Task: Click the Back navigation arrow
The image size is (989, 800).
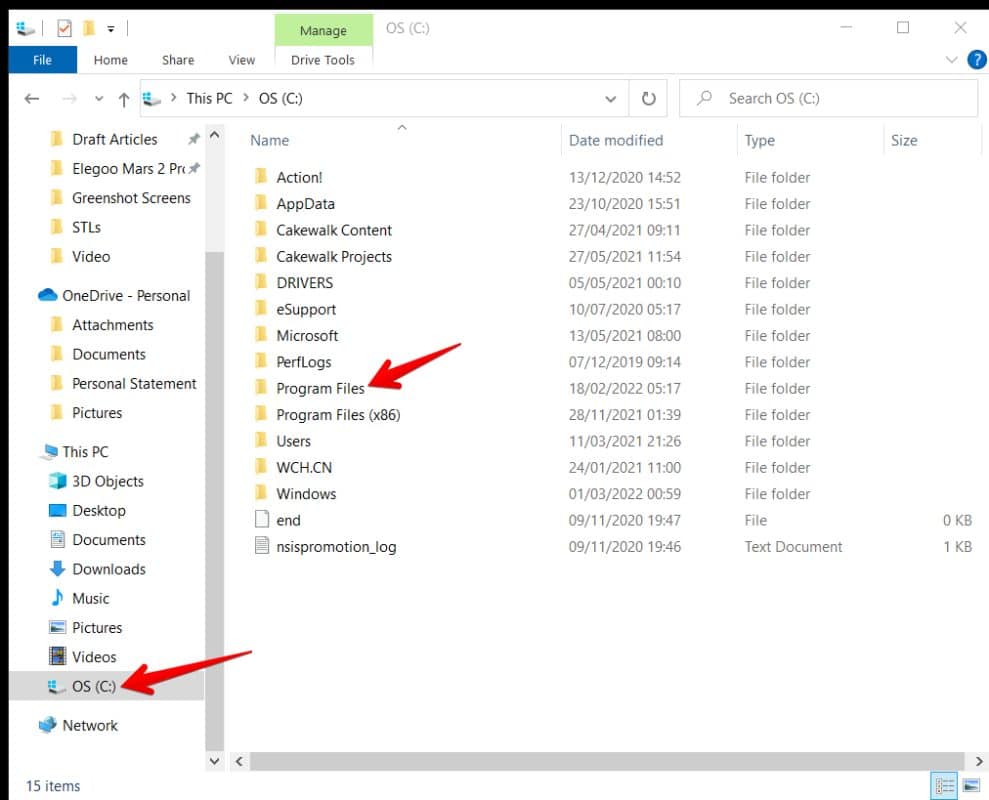Action: (32, 98)
